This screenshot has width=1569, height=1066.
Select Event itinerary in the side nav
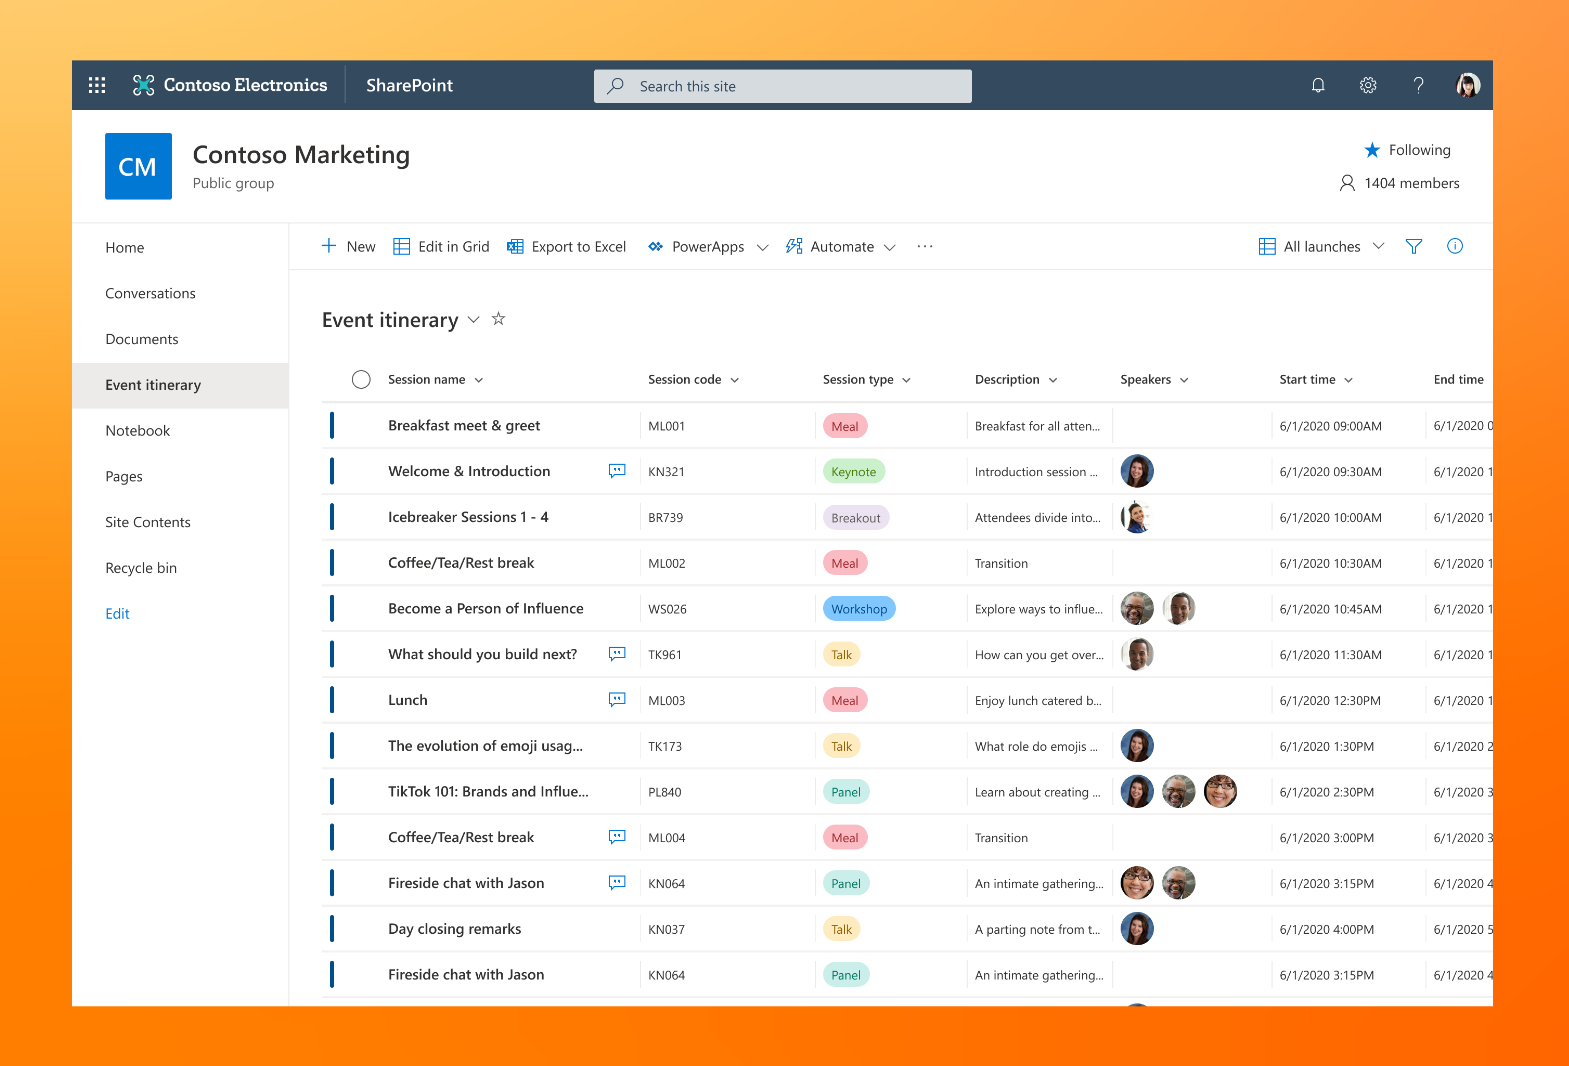[180, 385]
